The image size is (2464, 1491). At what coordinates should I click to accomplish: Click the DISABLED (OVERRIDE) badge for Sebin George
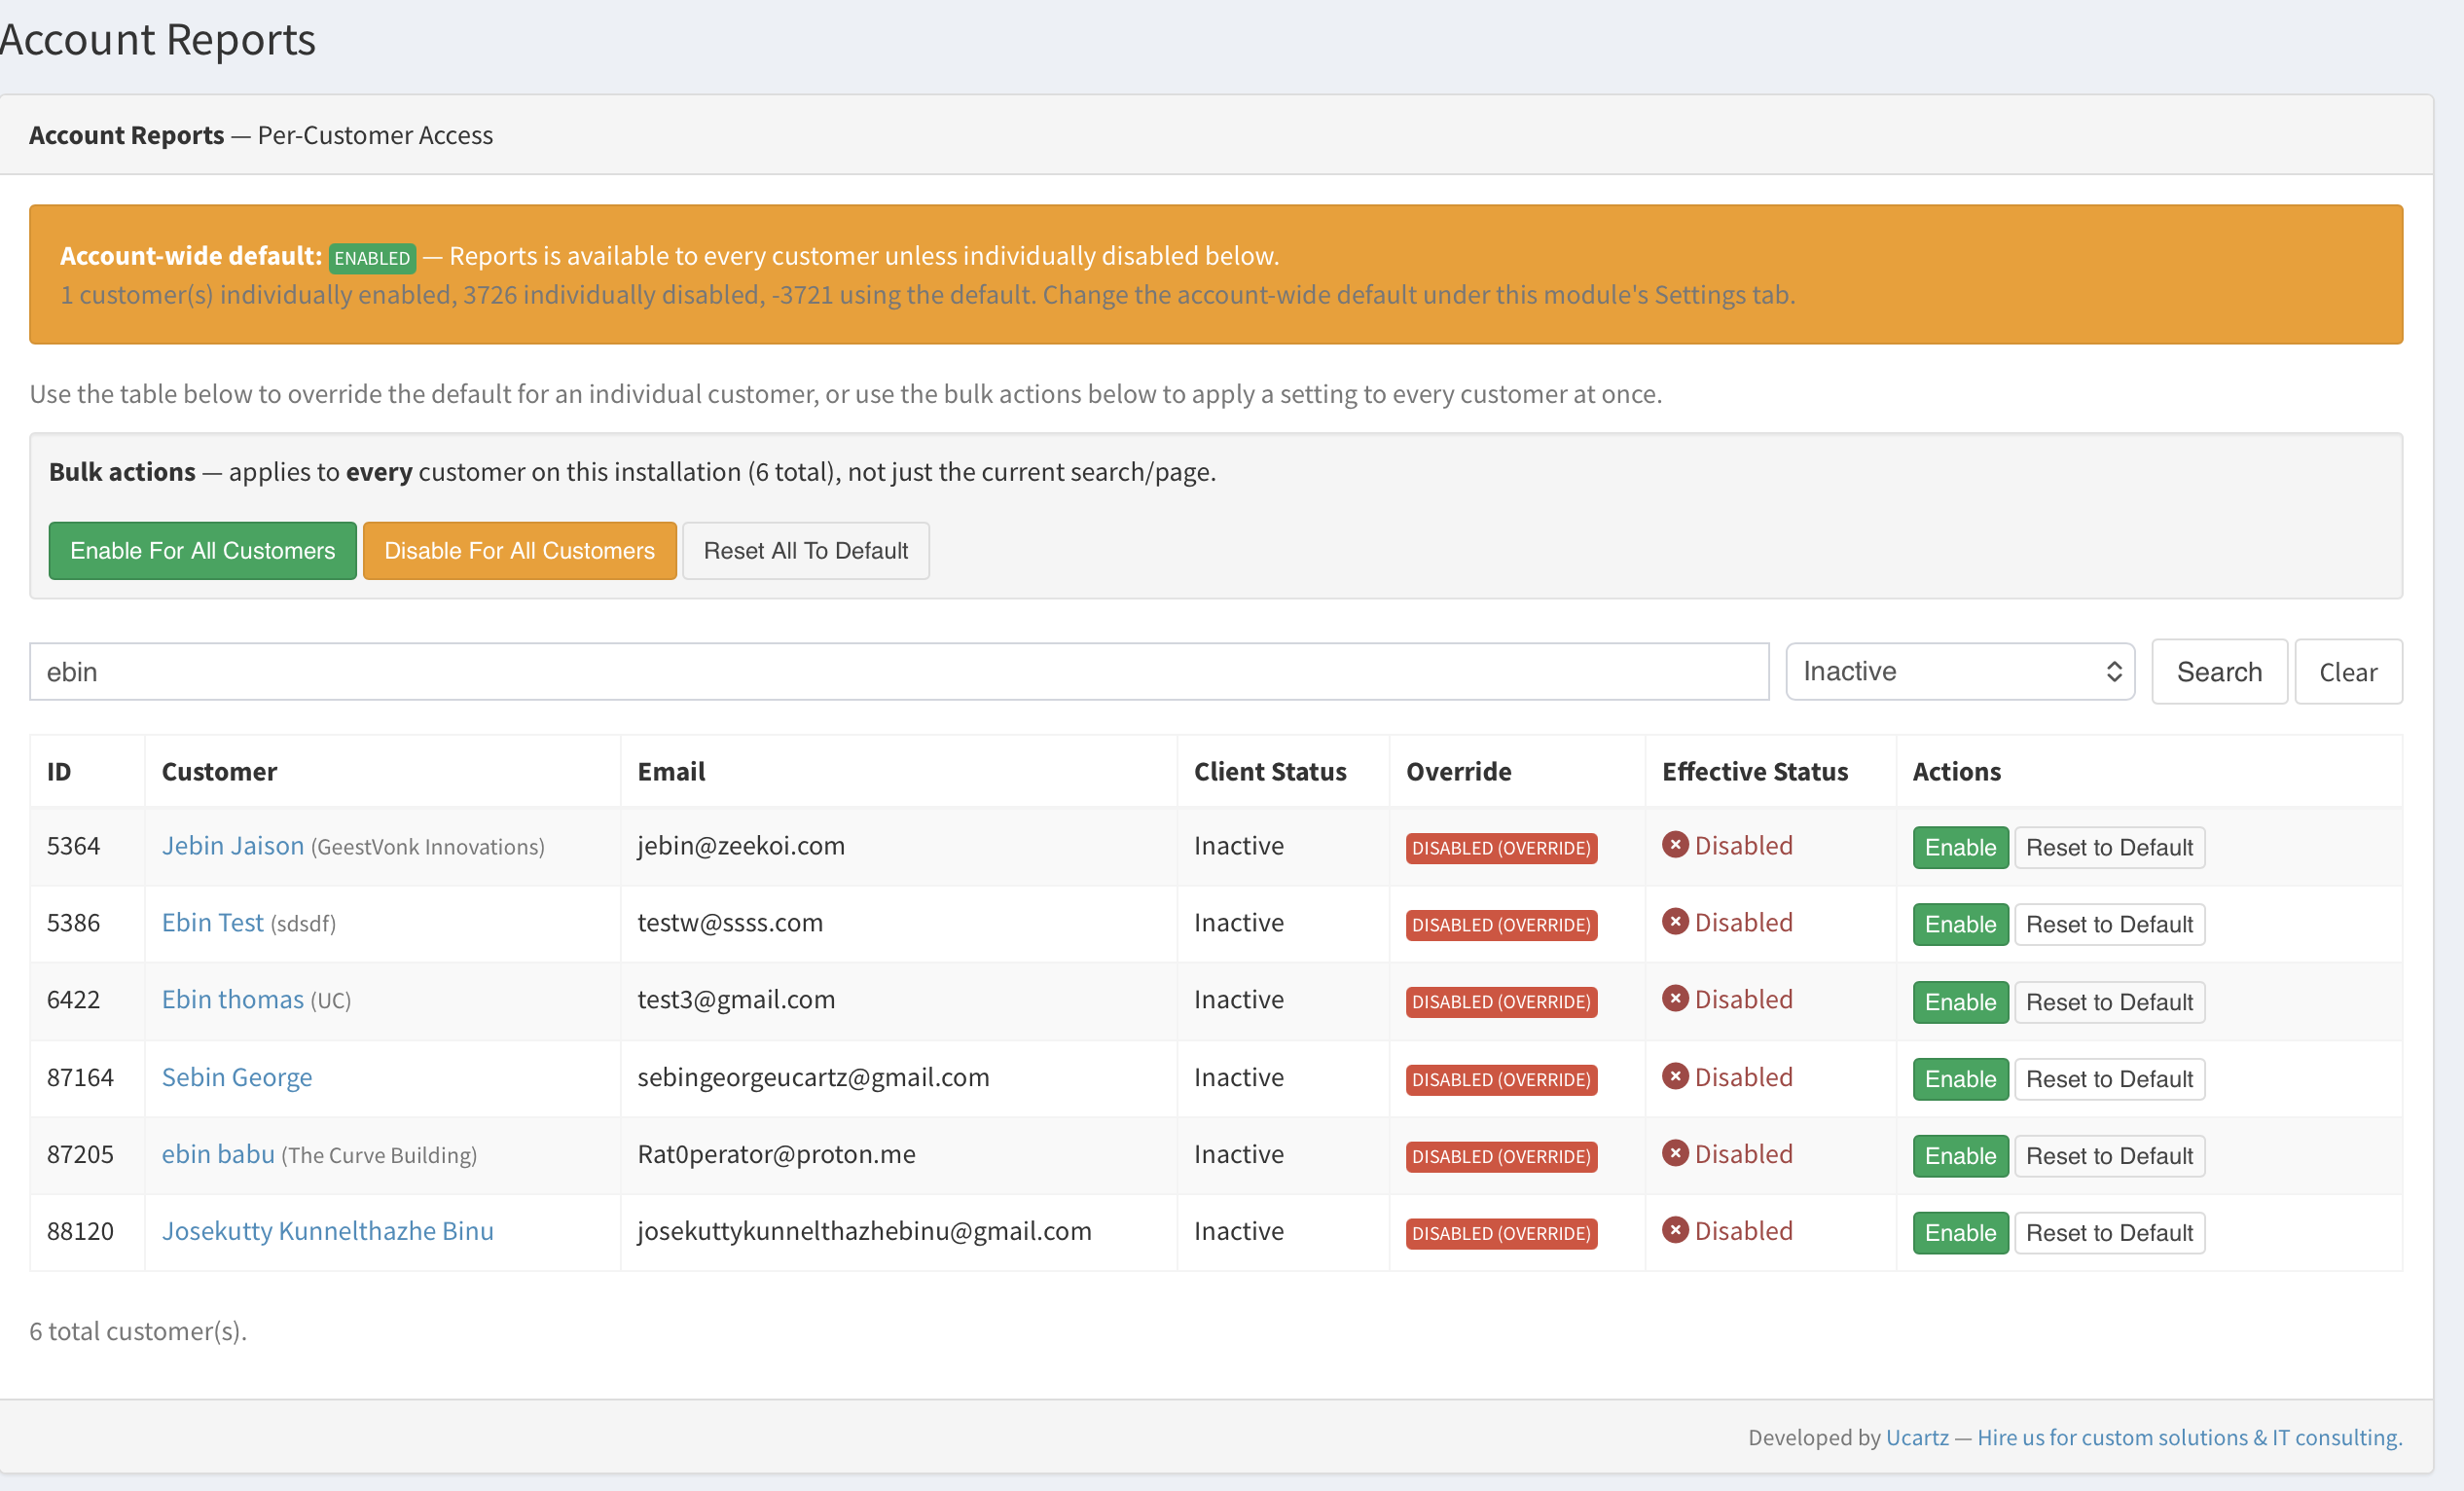click(1501, 1079)
